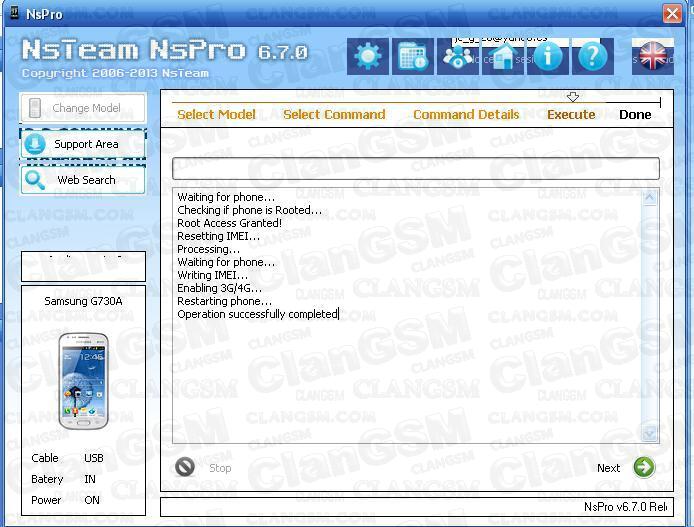Click the "Processing…" log line
This screenshot has width=694, height=527.
(208, 249)
